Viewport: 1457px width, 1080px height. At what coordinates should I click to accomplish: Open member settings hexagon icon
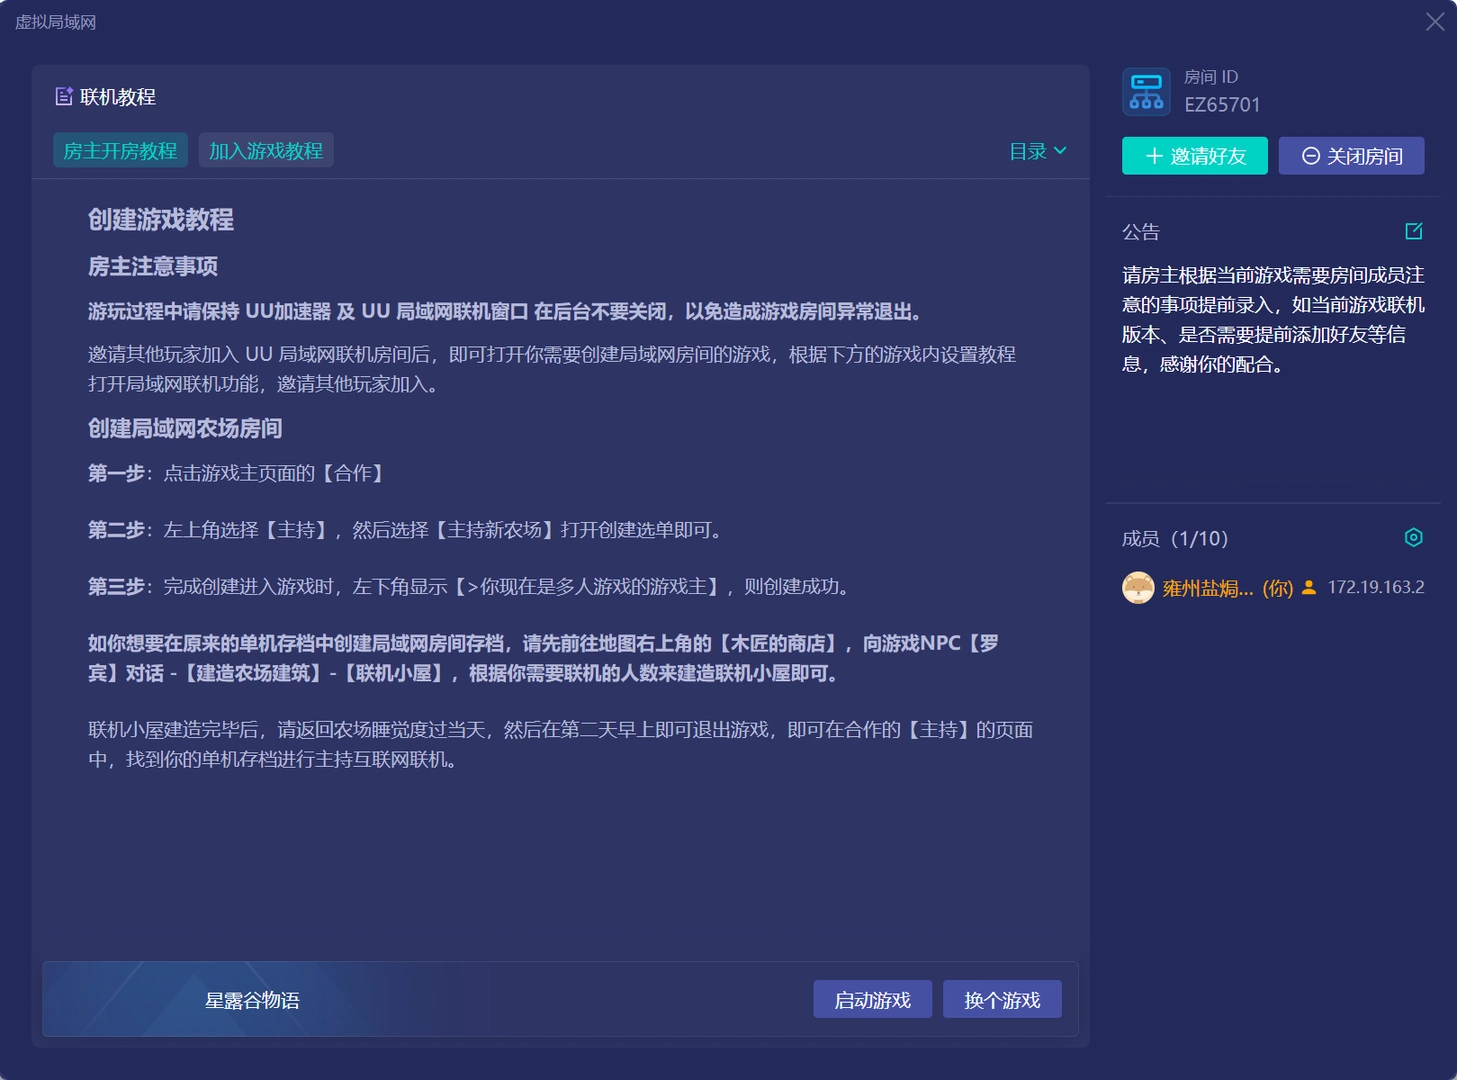coord(1413,538)
